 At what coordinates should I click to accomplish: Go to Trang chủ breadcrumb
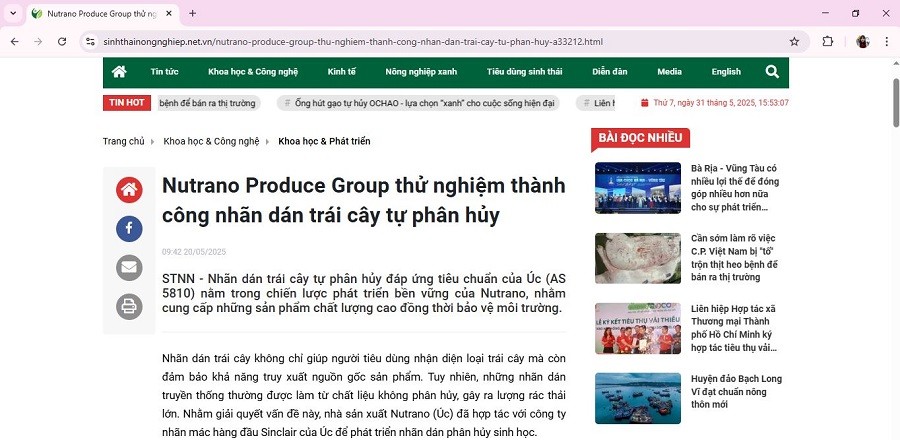pyautogui.click(x=123, y=141)
